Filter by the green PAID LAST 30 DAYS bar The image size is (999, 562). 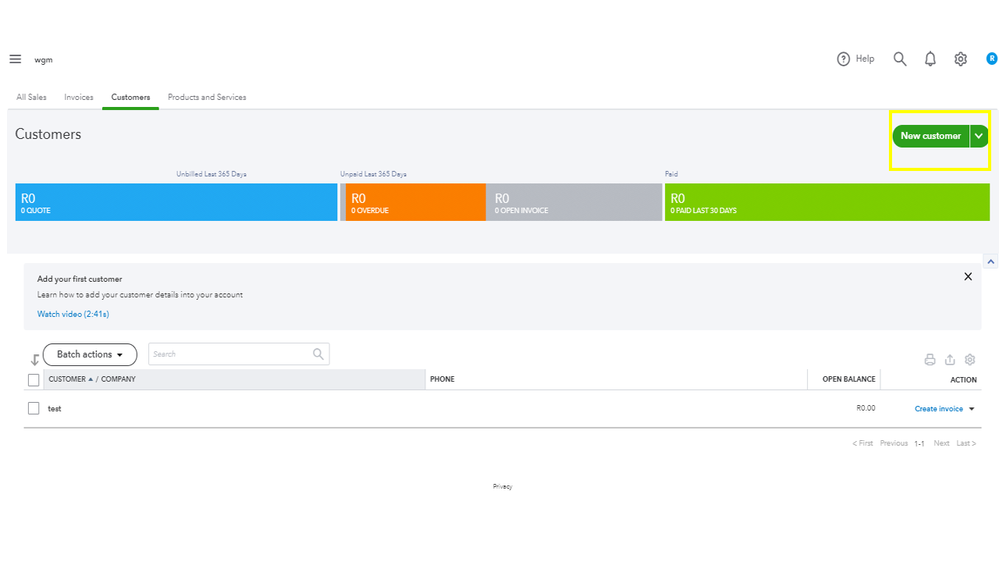click(827, 203)
